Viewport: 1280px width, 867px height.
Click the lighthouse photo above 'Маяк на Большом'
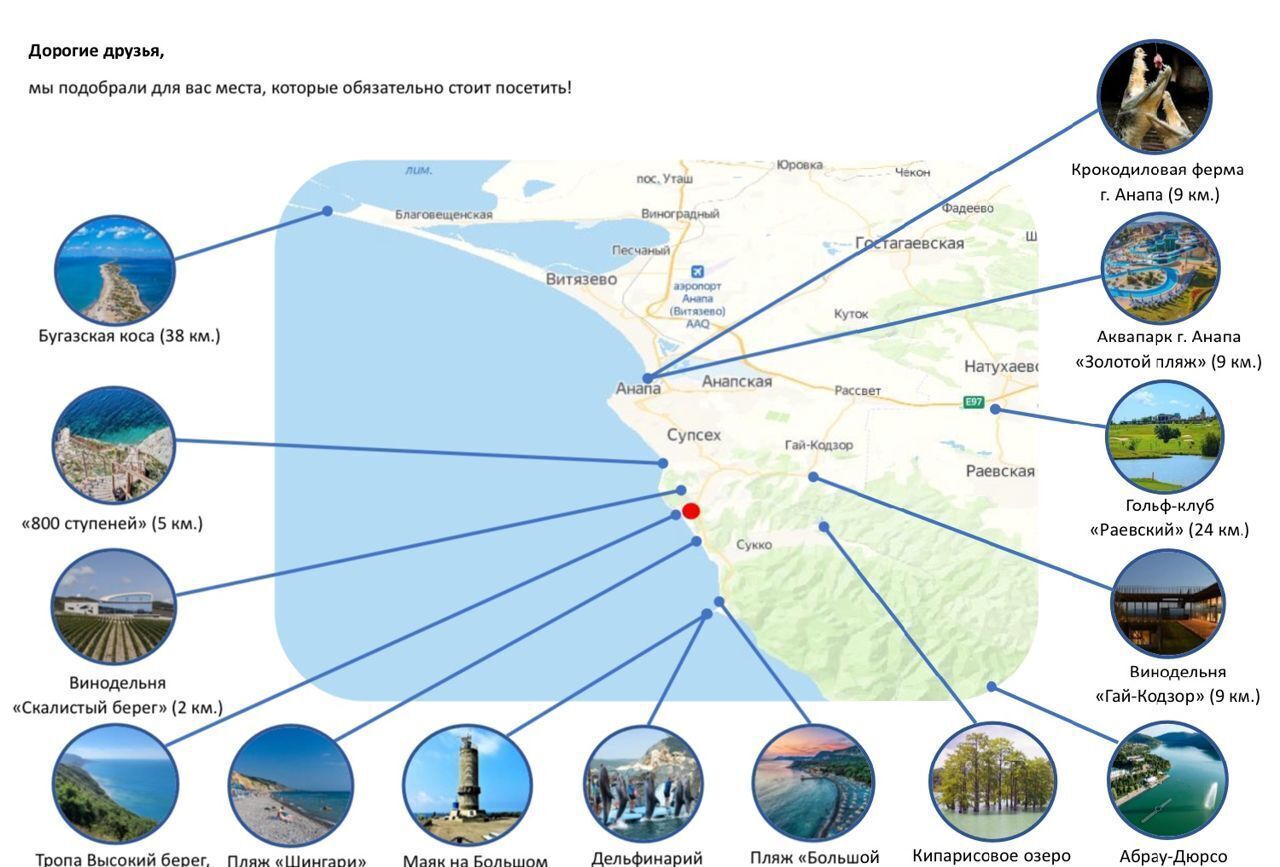(467, 786)
